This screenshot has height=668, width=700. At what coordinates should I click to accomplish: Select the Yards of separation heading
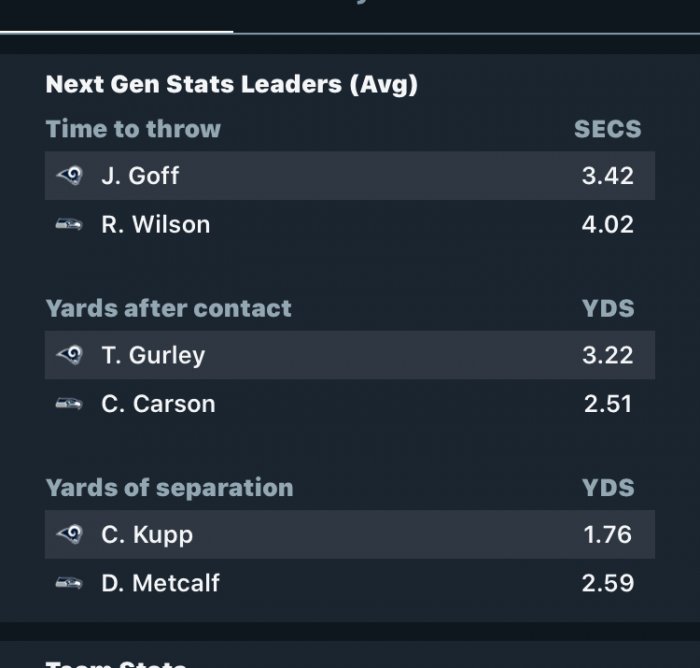click(x=169, y=488)
